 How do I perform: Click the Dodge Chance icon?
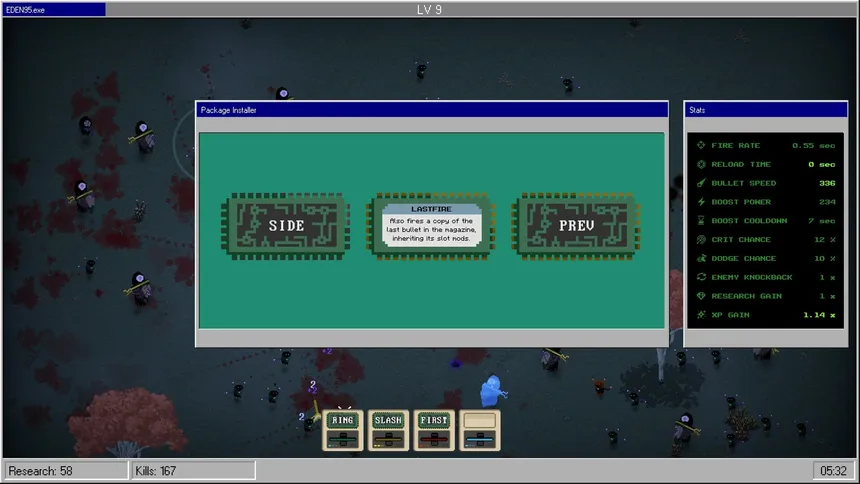tap(701, 258)
